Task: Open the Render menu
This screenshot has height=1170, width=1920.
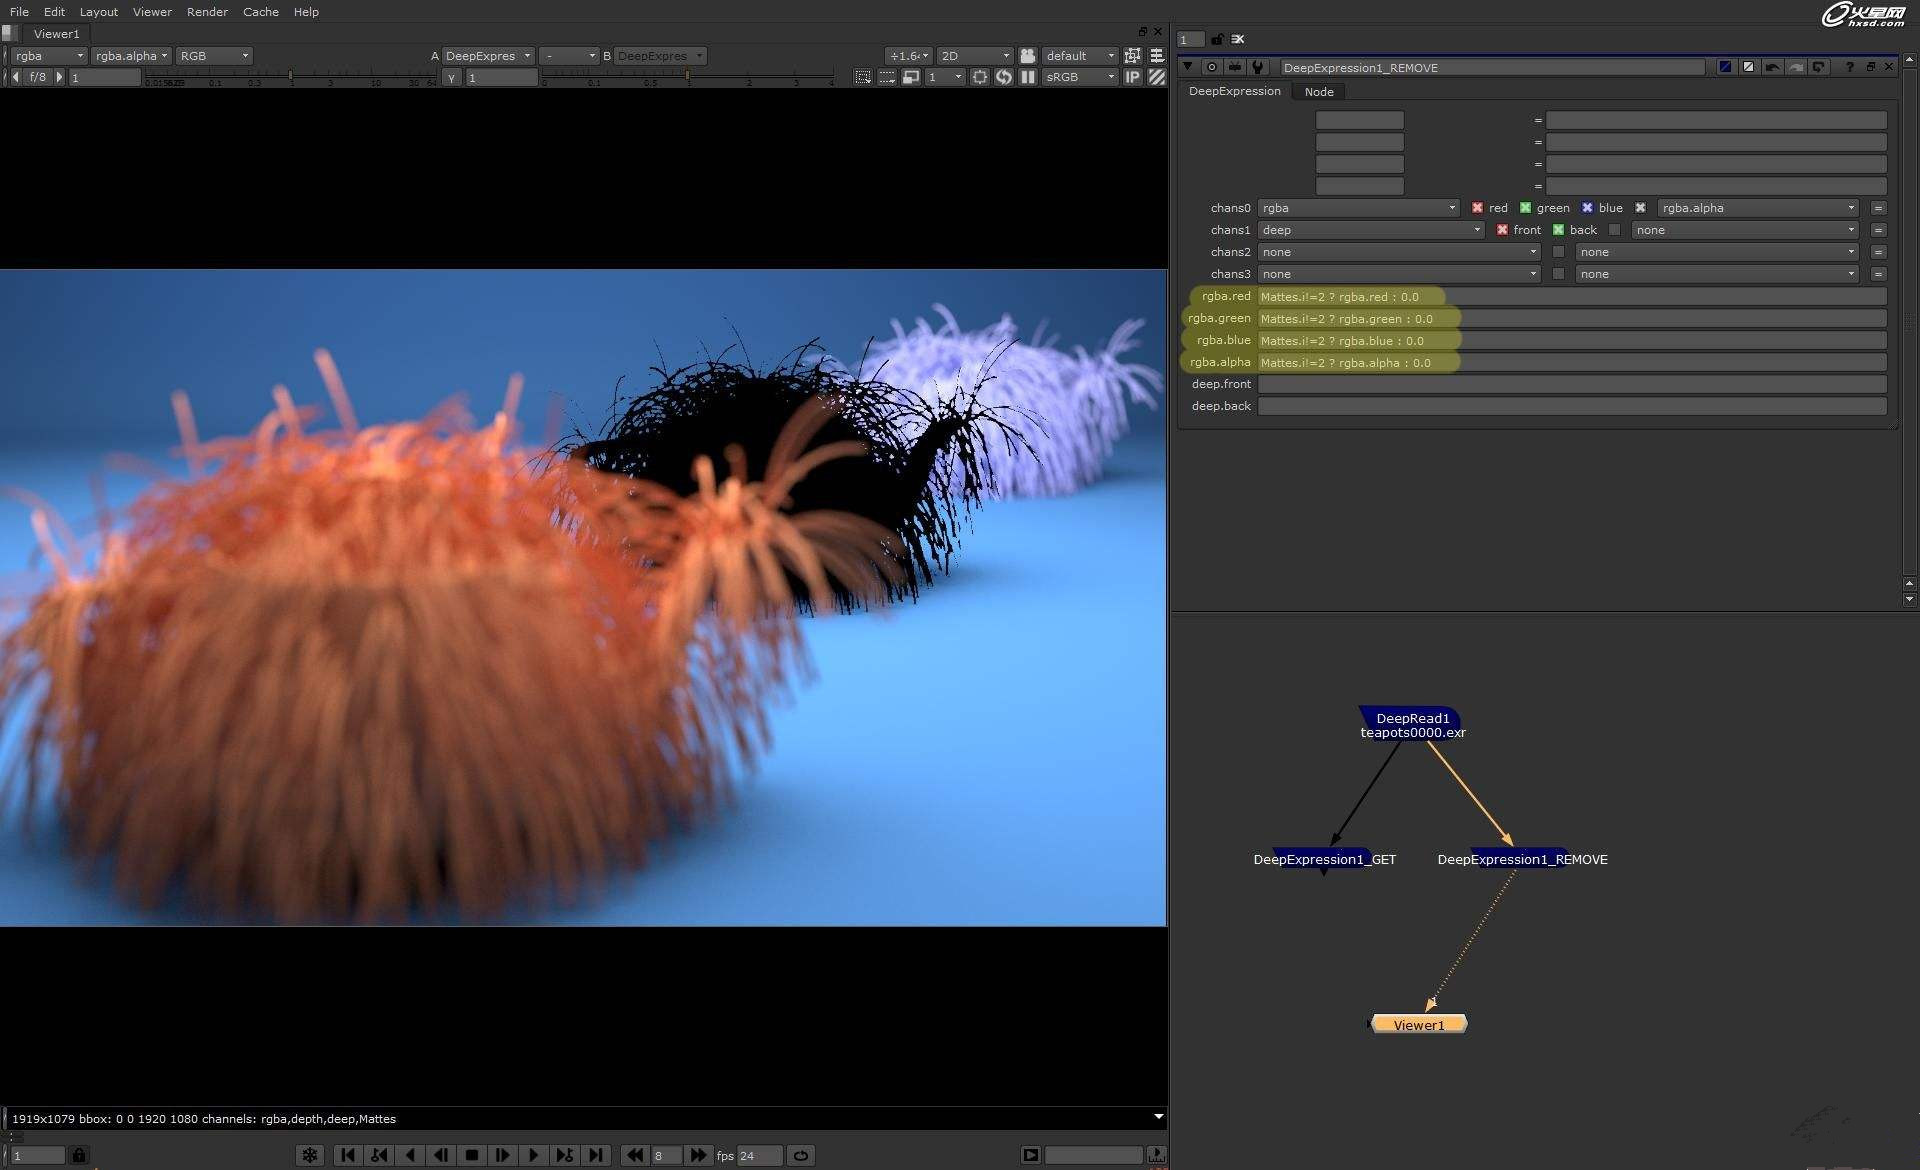Action: click(x=207, y=12)
